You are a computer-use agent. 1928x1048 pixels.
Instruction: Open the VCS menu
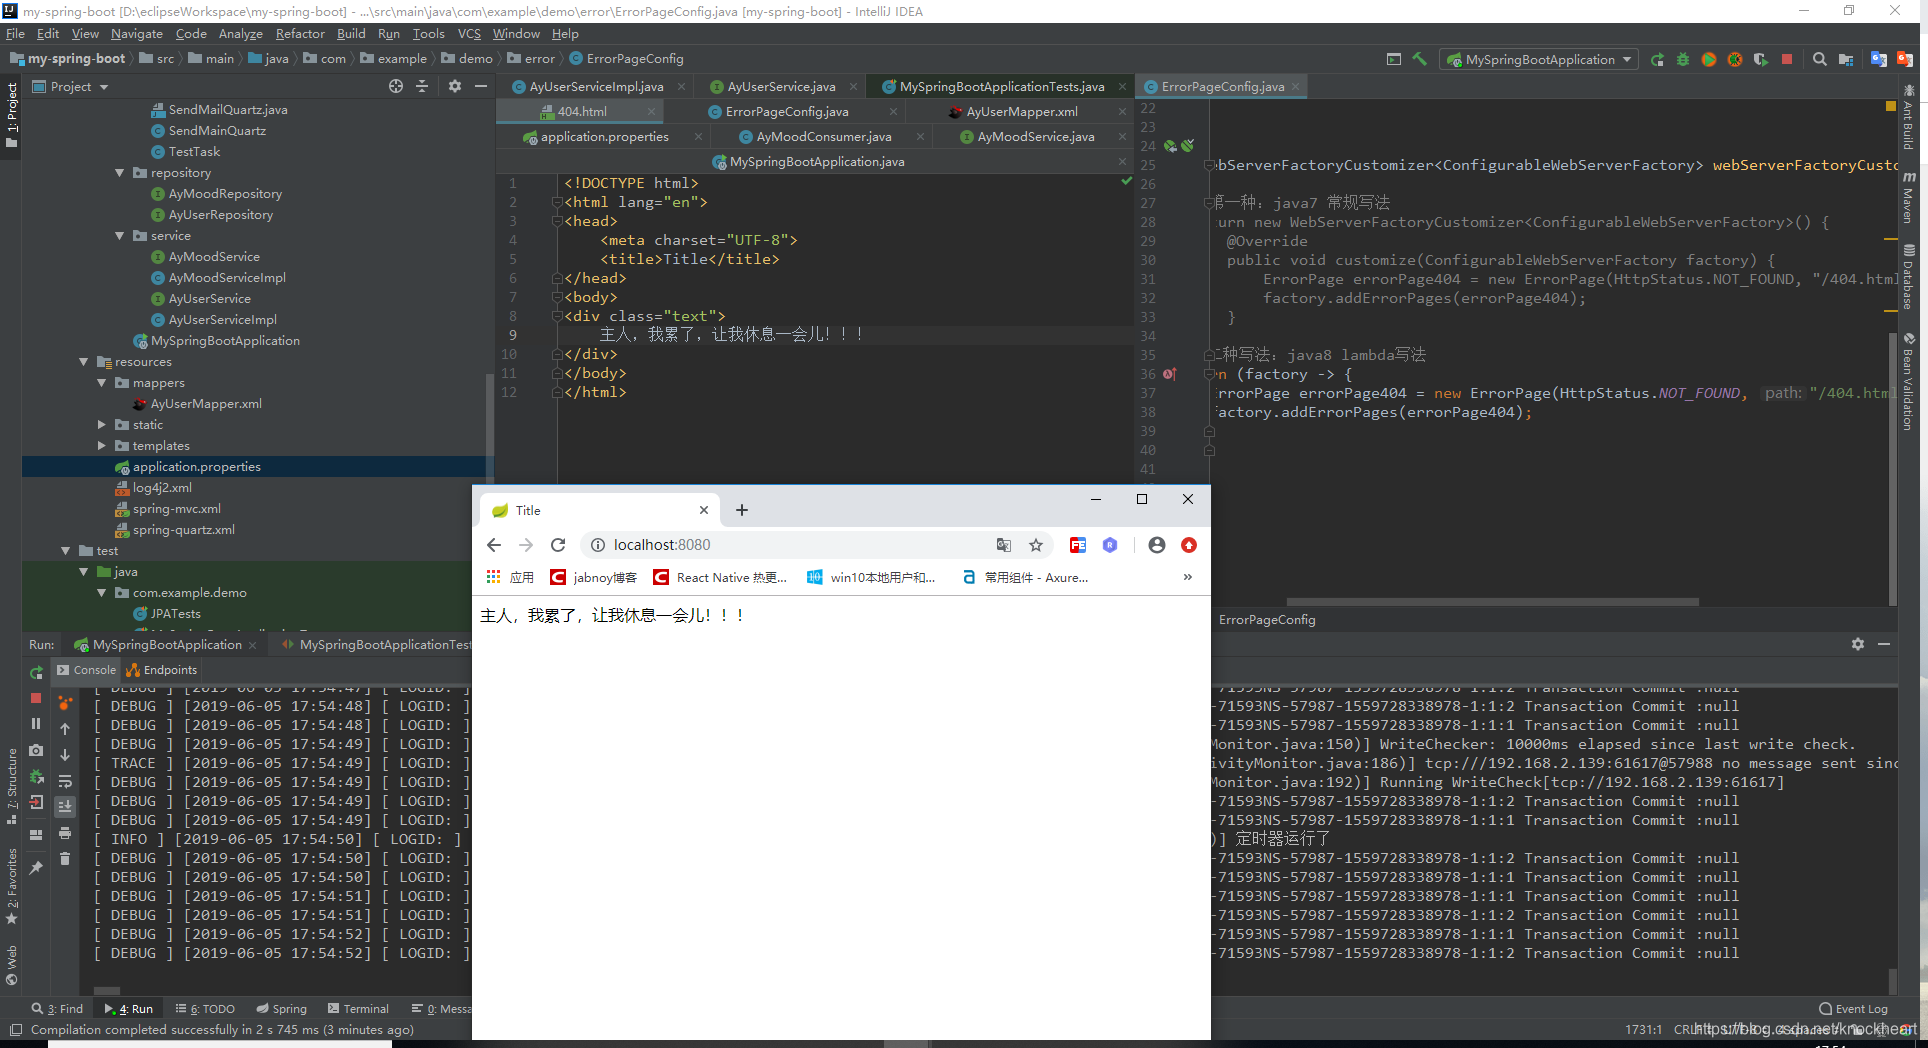point(469,34)
